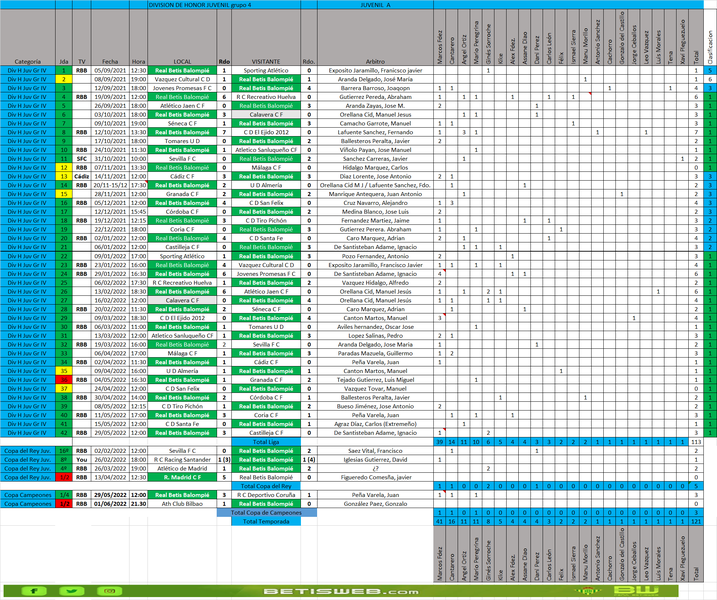Select referee Manrique Antequera, Juan Antonio
This screenshot has width=717, height=600.
[x=375, y=194]
